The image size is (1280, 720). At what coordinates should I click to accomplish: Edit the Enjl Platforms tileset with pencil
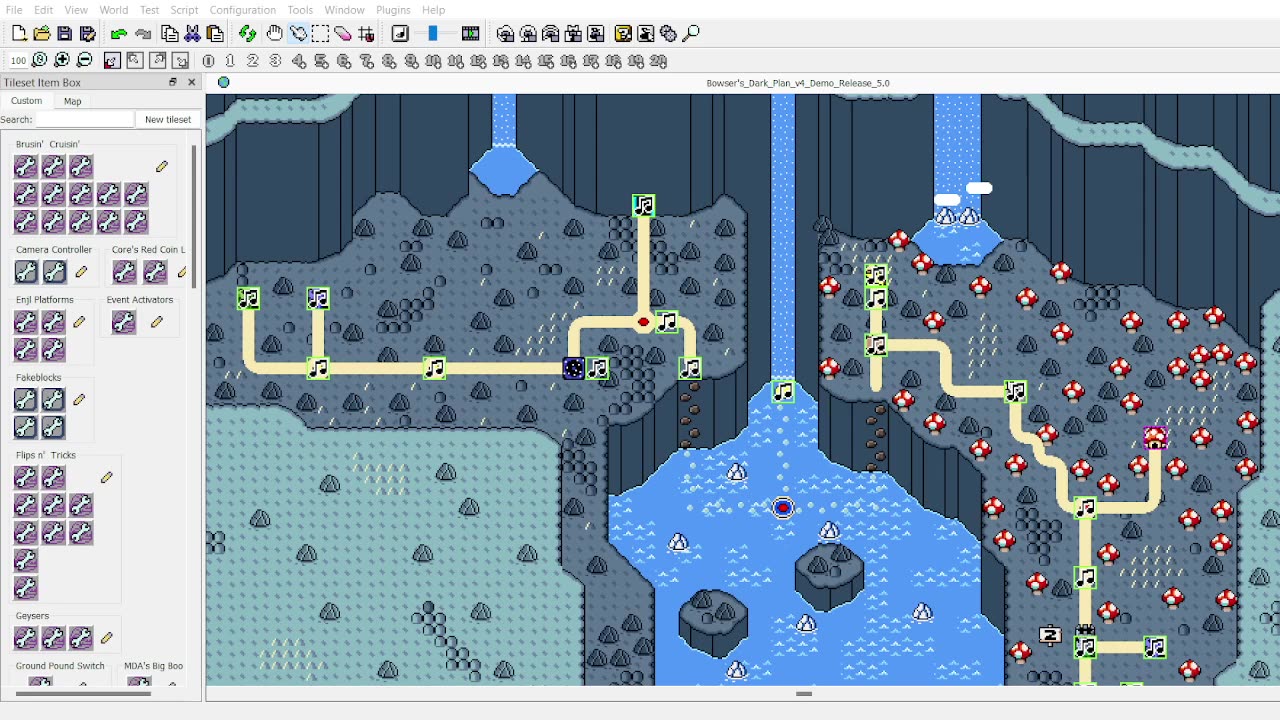(x=79, y=322)
